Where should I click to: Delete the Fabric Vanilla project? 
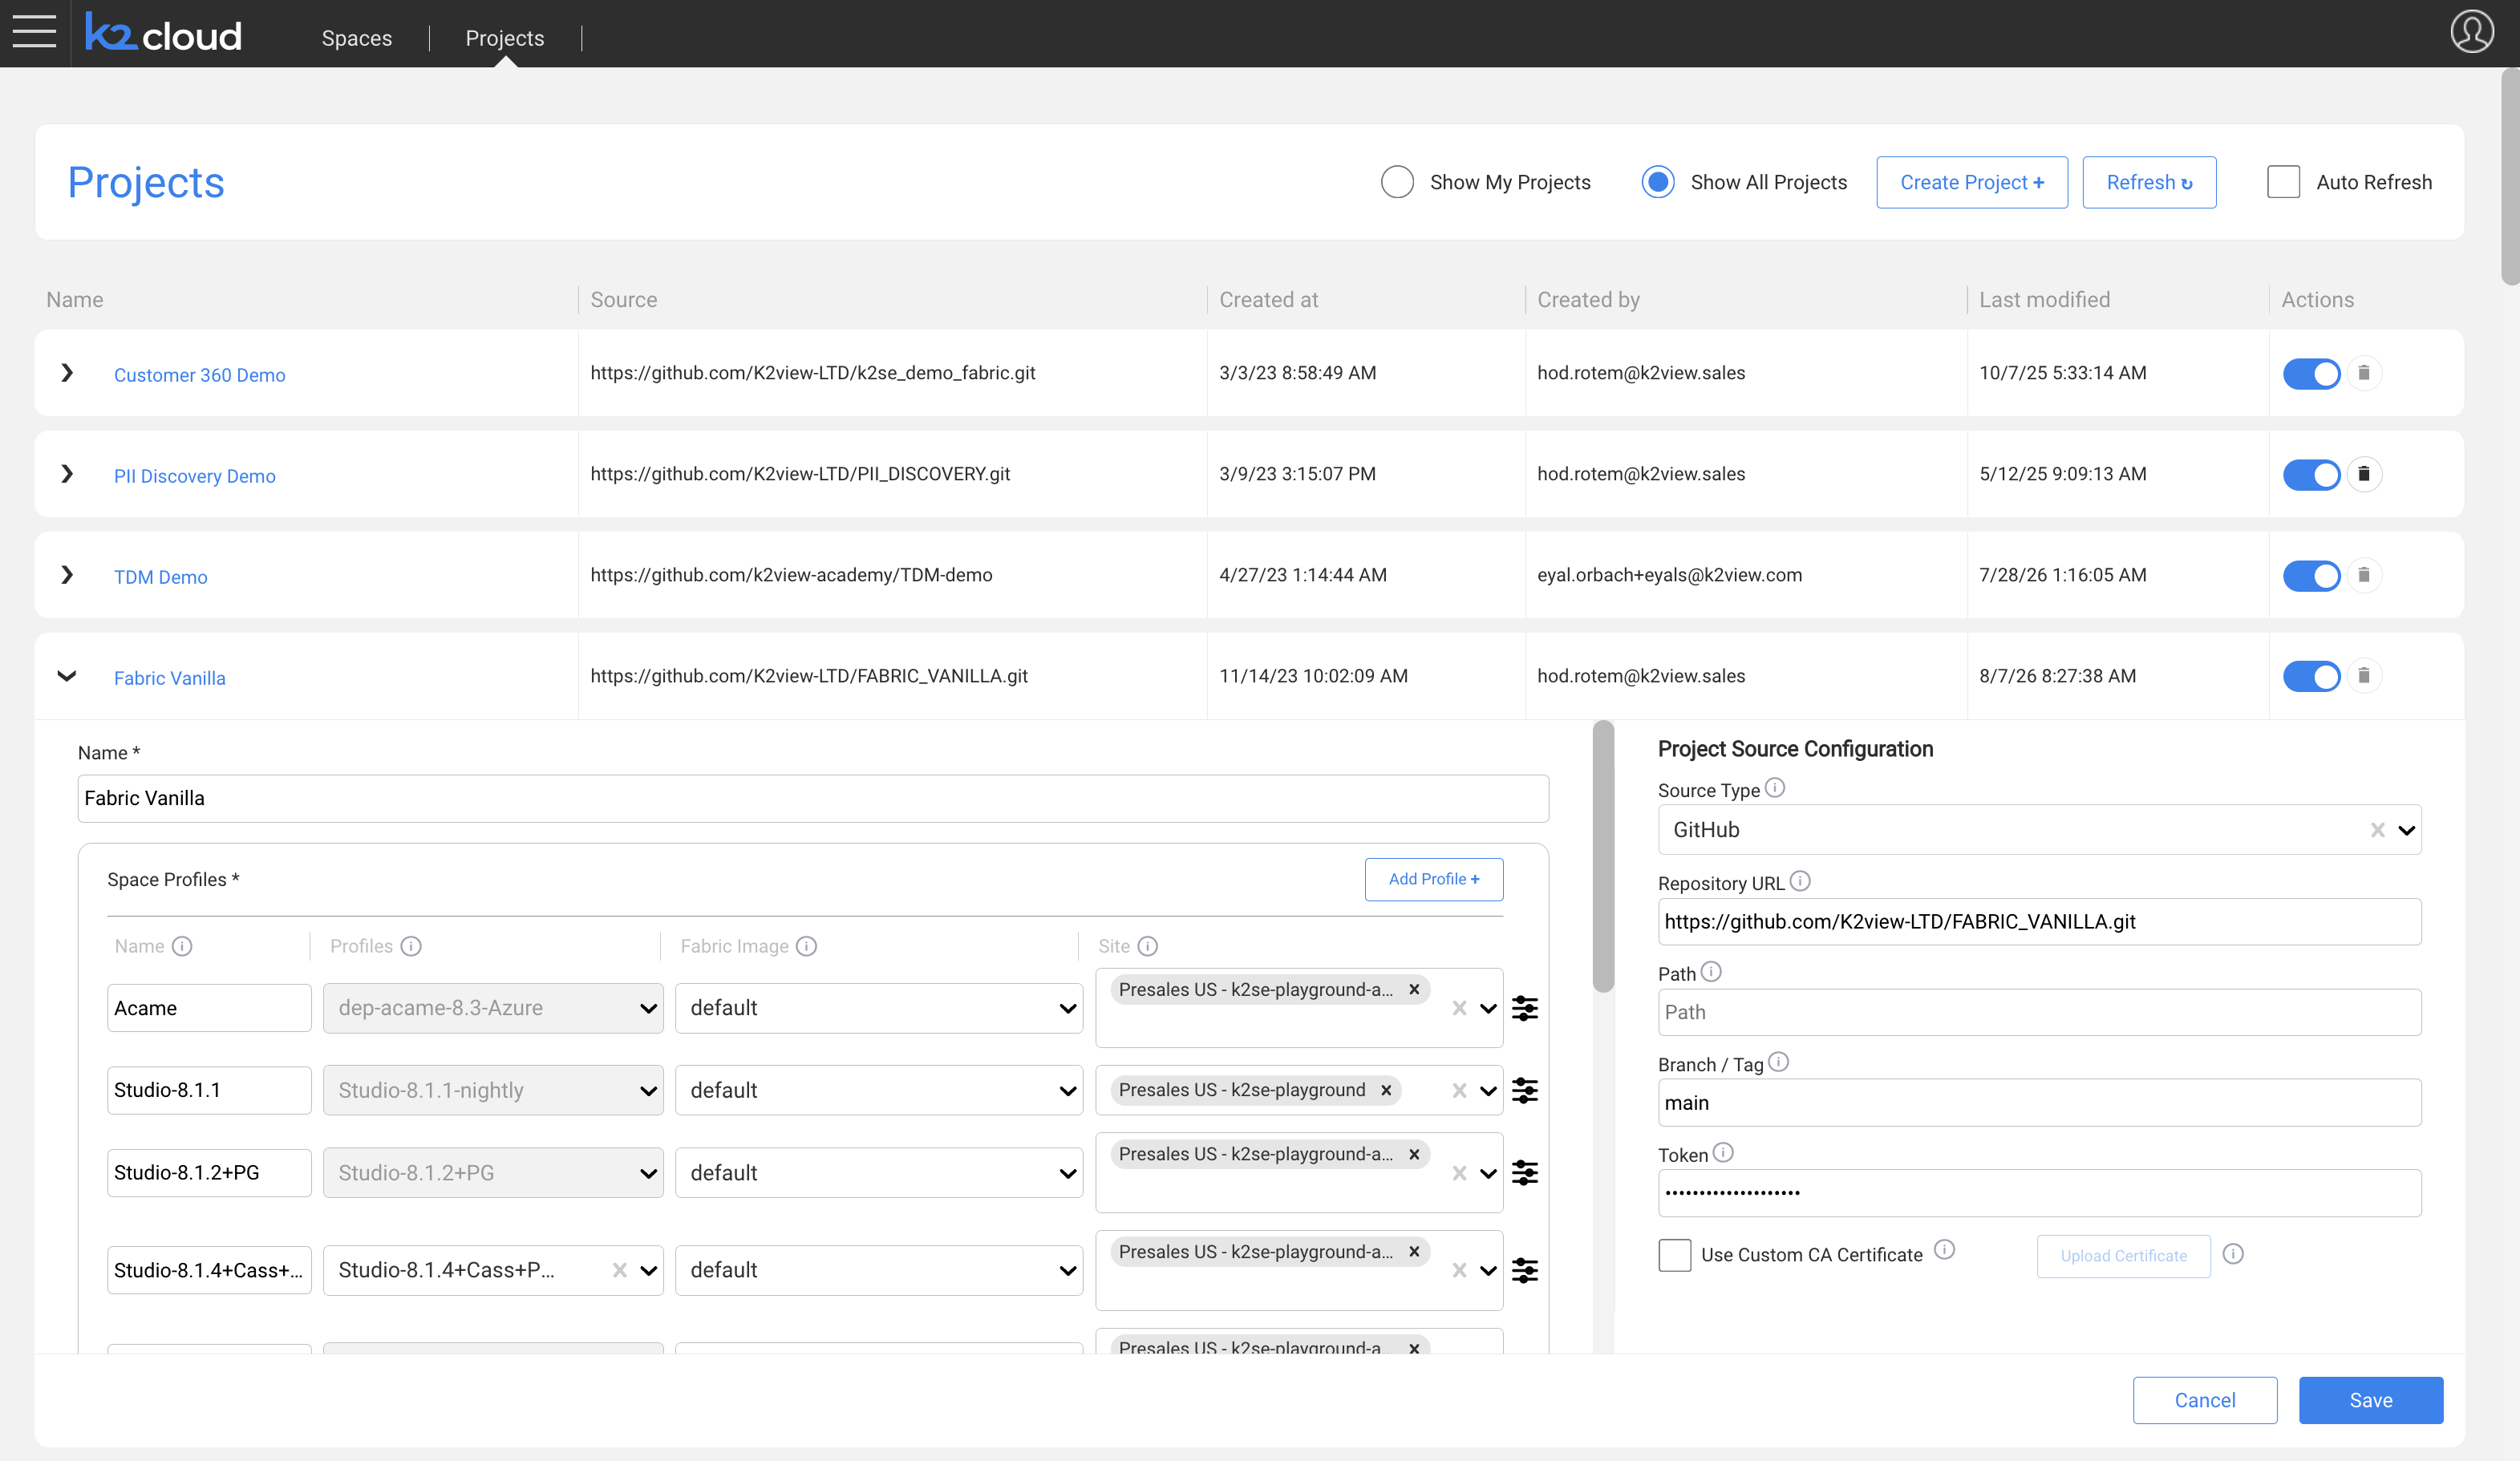(x=2364, y=676)
